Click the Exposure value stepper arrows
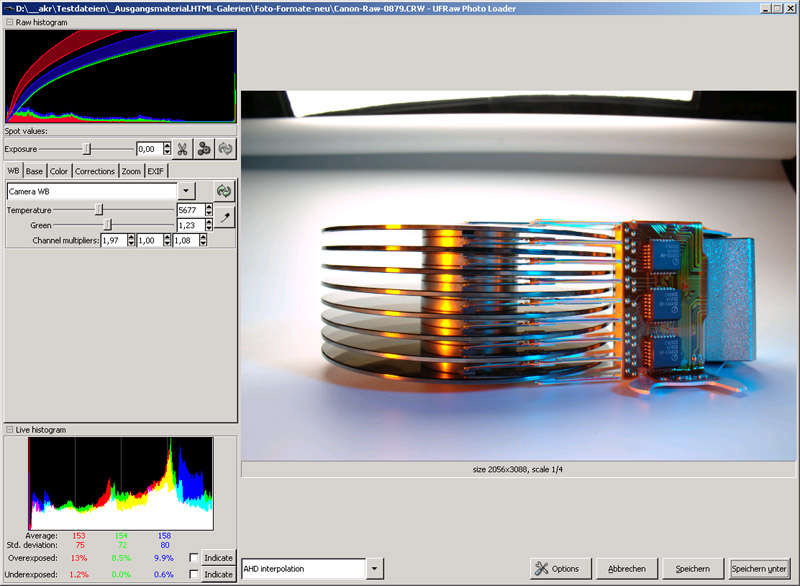 [x=167, y=149]
